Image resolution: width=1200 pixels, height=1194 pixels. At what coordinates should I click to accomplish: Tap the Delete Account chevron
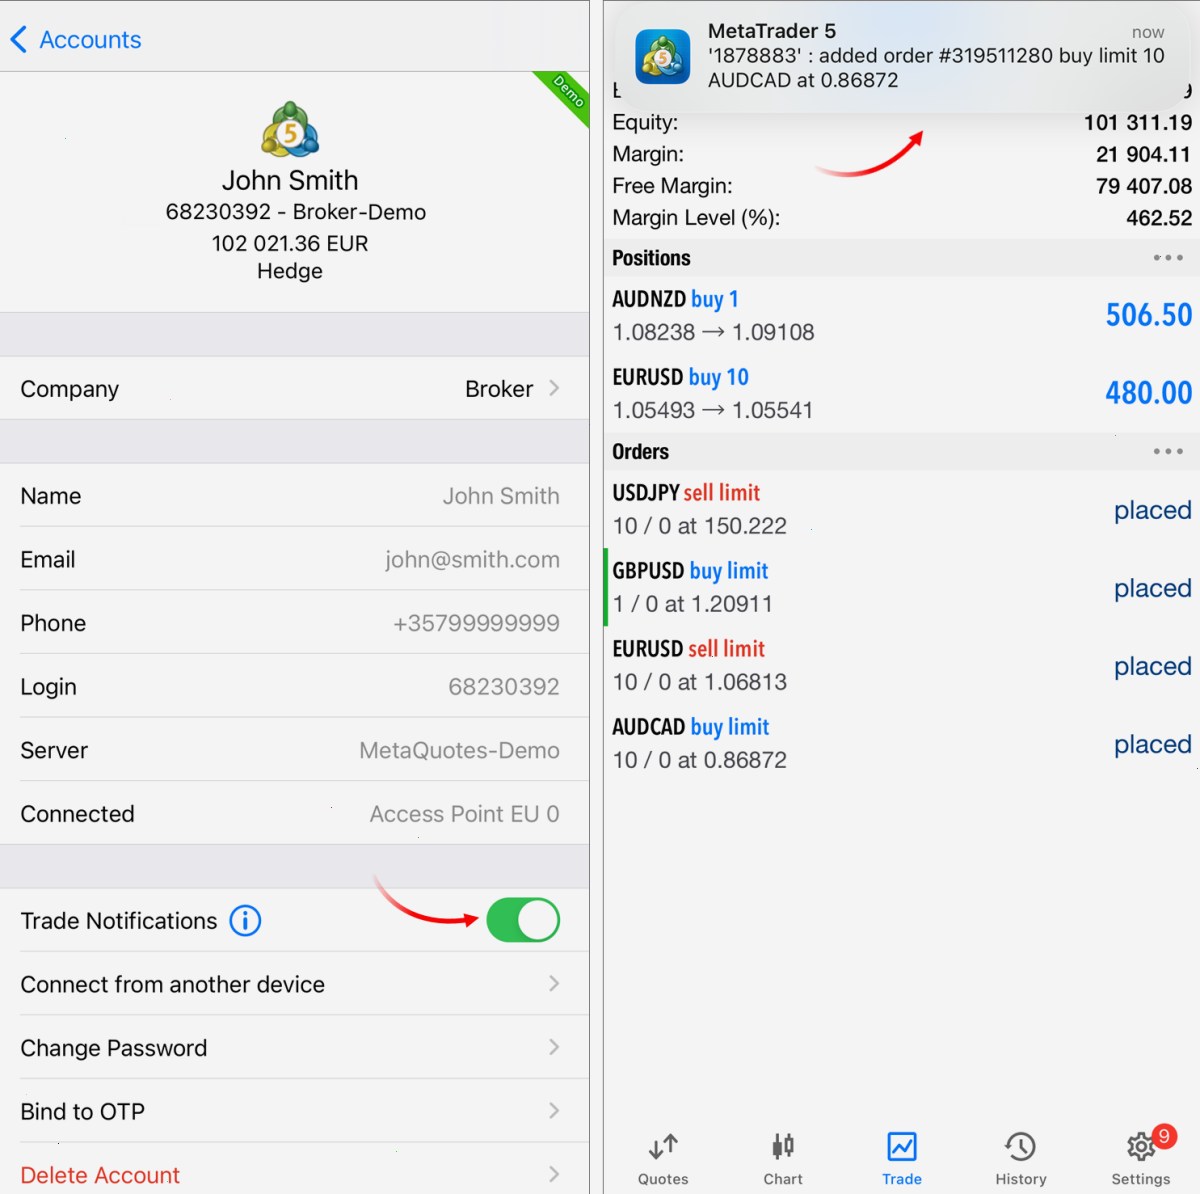tap(554, 1174)
